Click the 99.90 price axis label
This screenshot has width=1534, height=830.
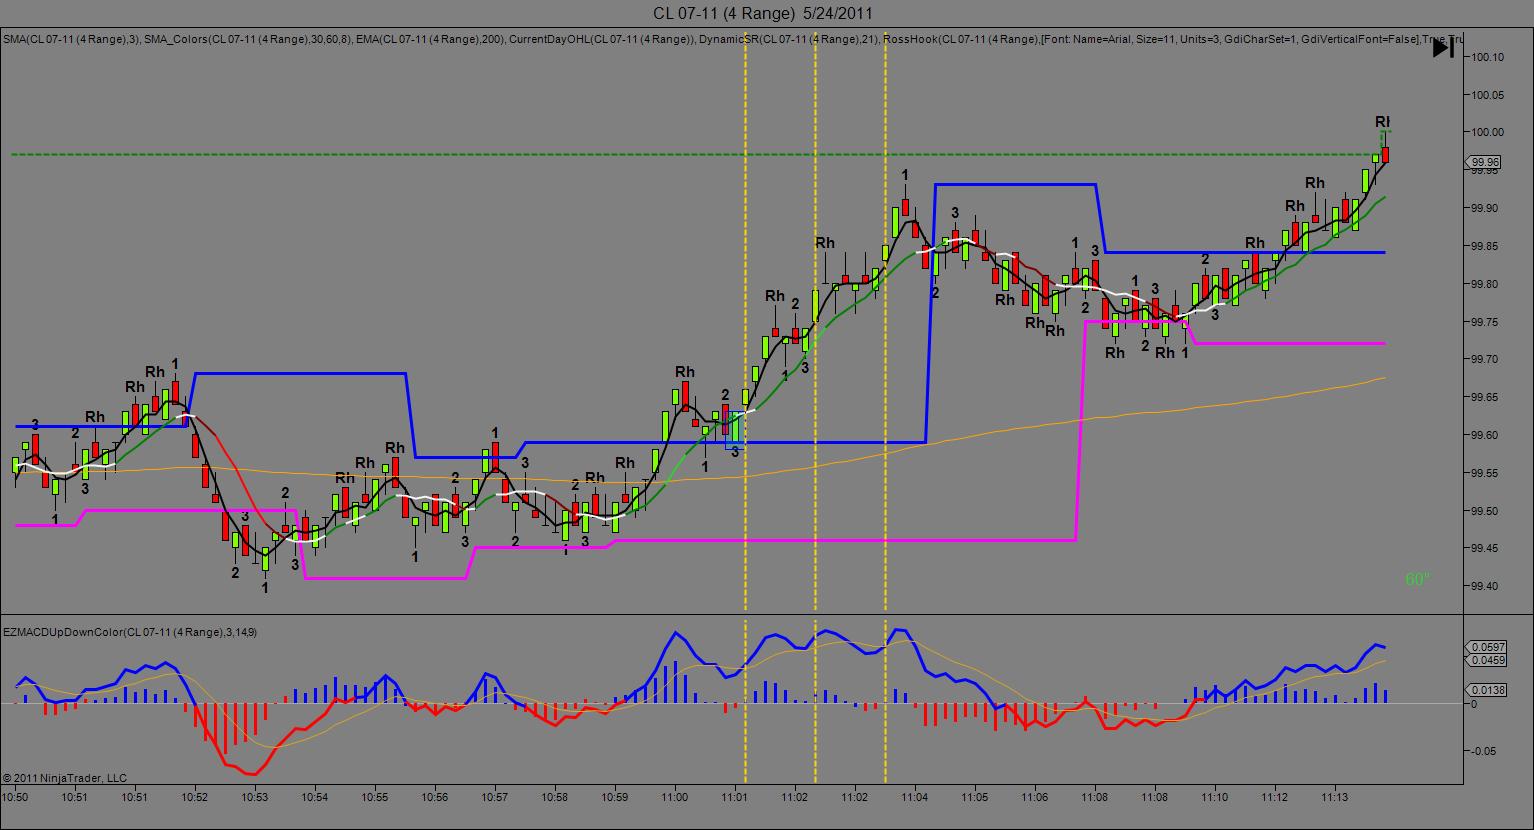(x=1486, y=208)
